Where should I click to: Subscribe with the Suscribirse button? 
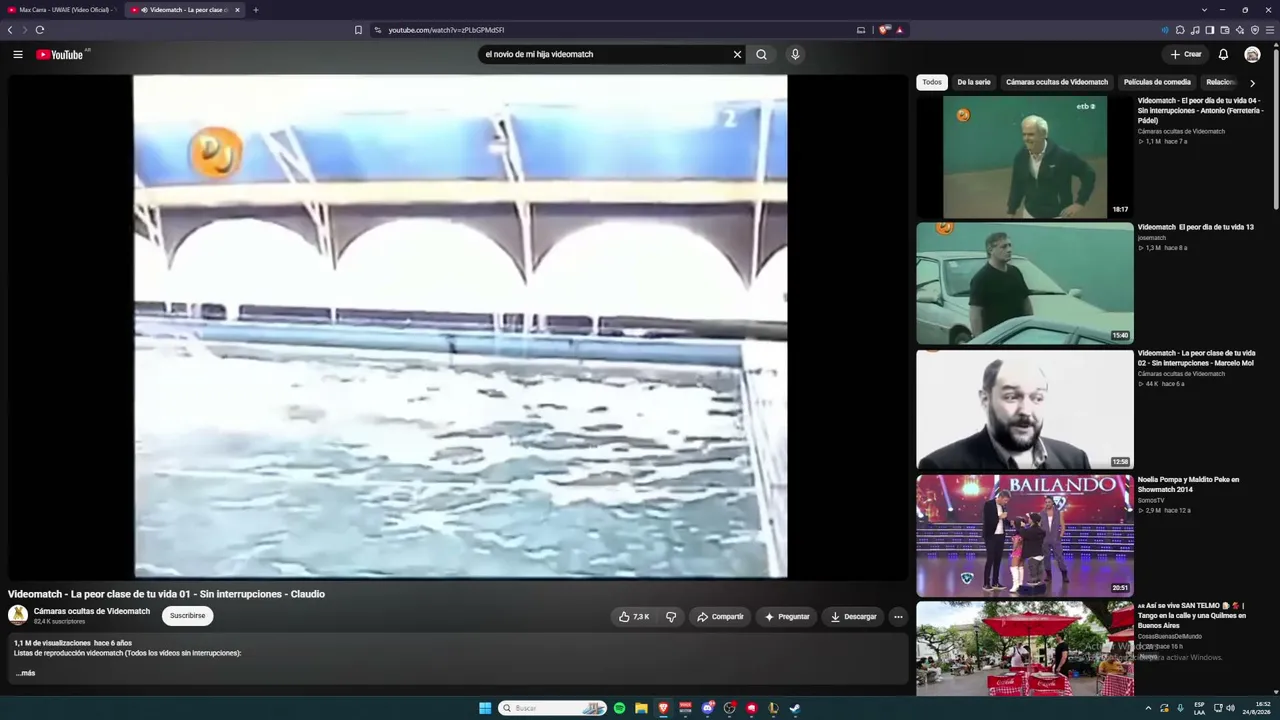click(187, 616)
